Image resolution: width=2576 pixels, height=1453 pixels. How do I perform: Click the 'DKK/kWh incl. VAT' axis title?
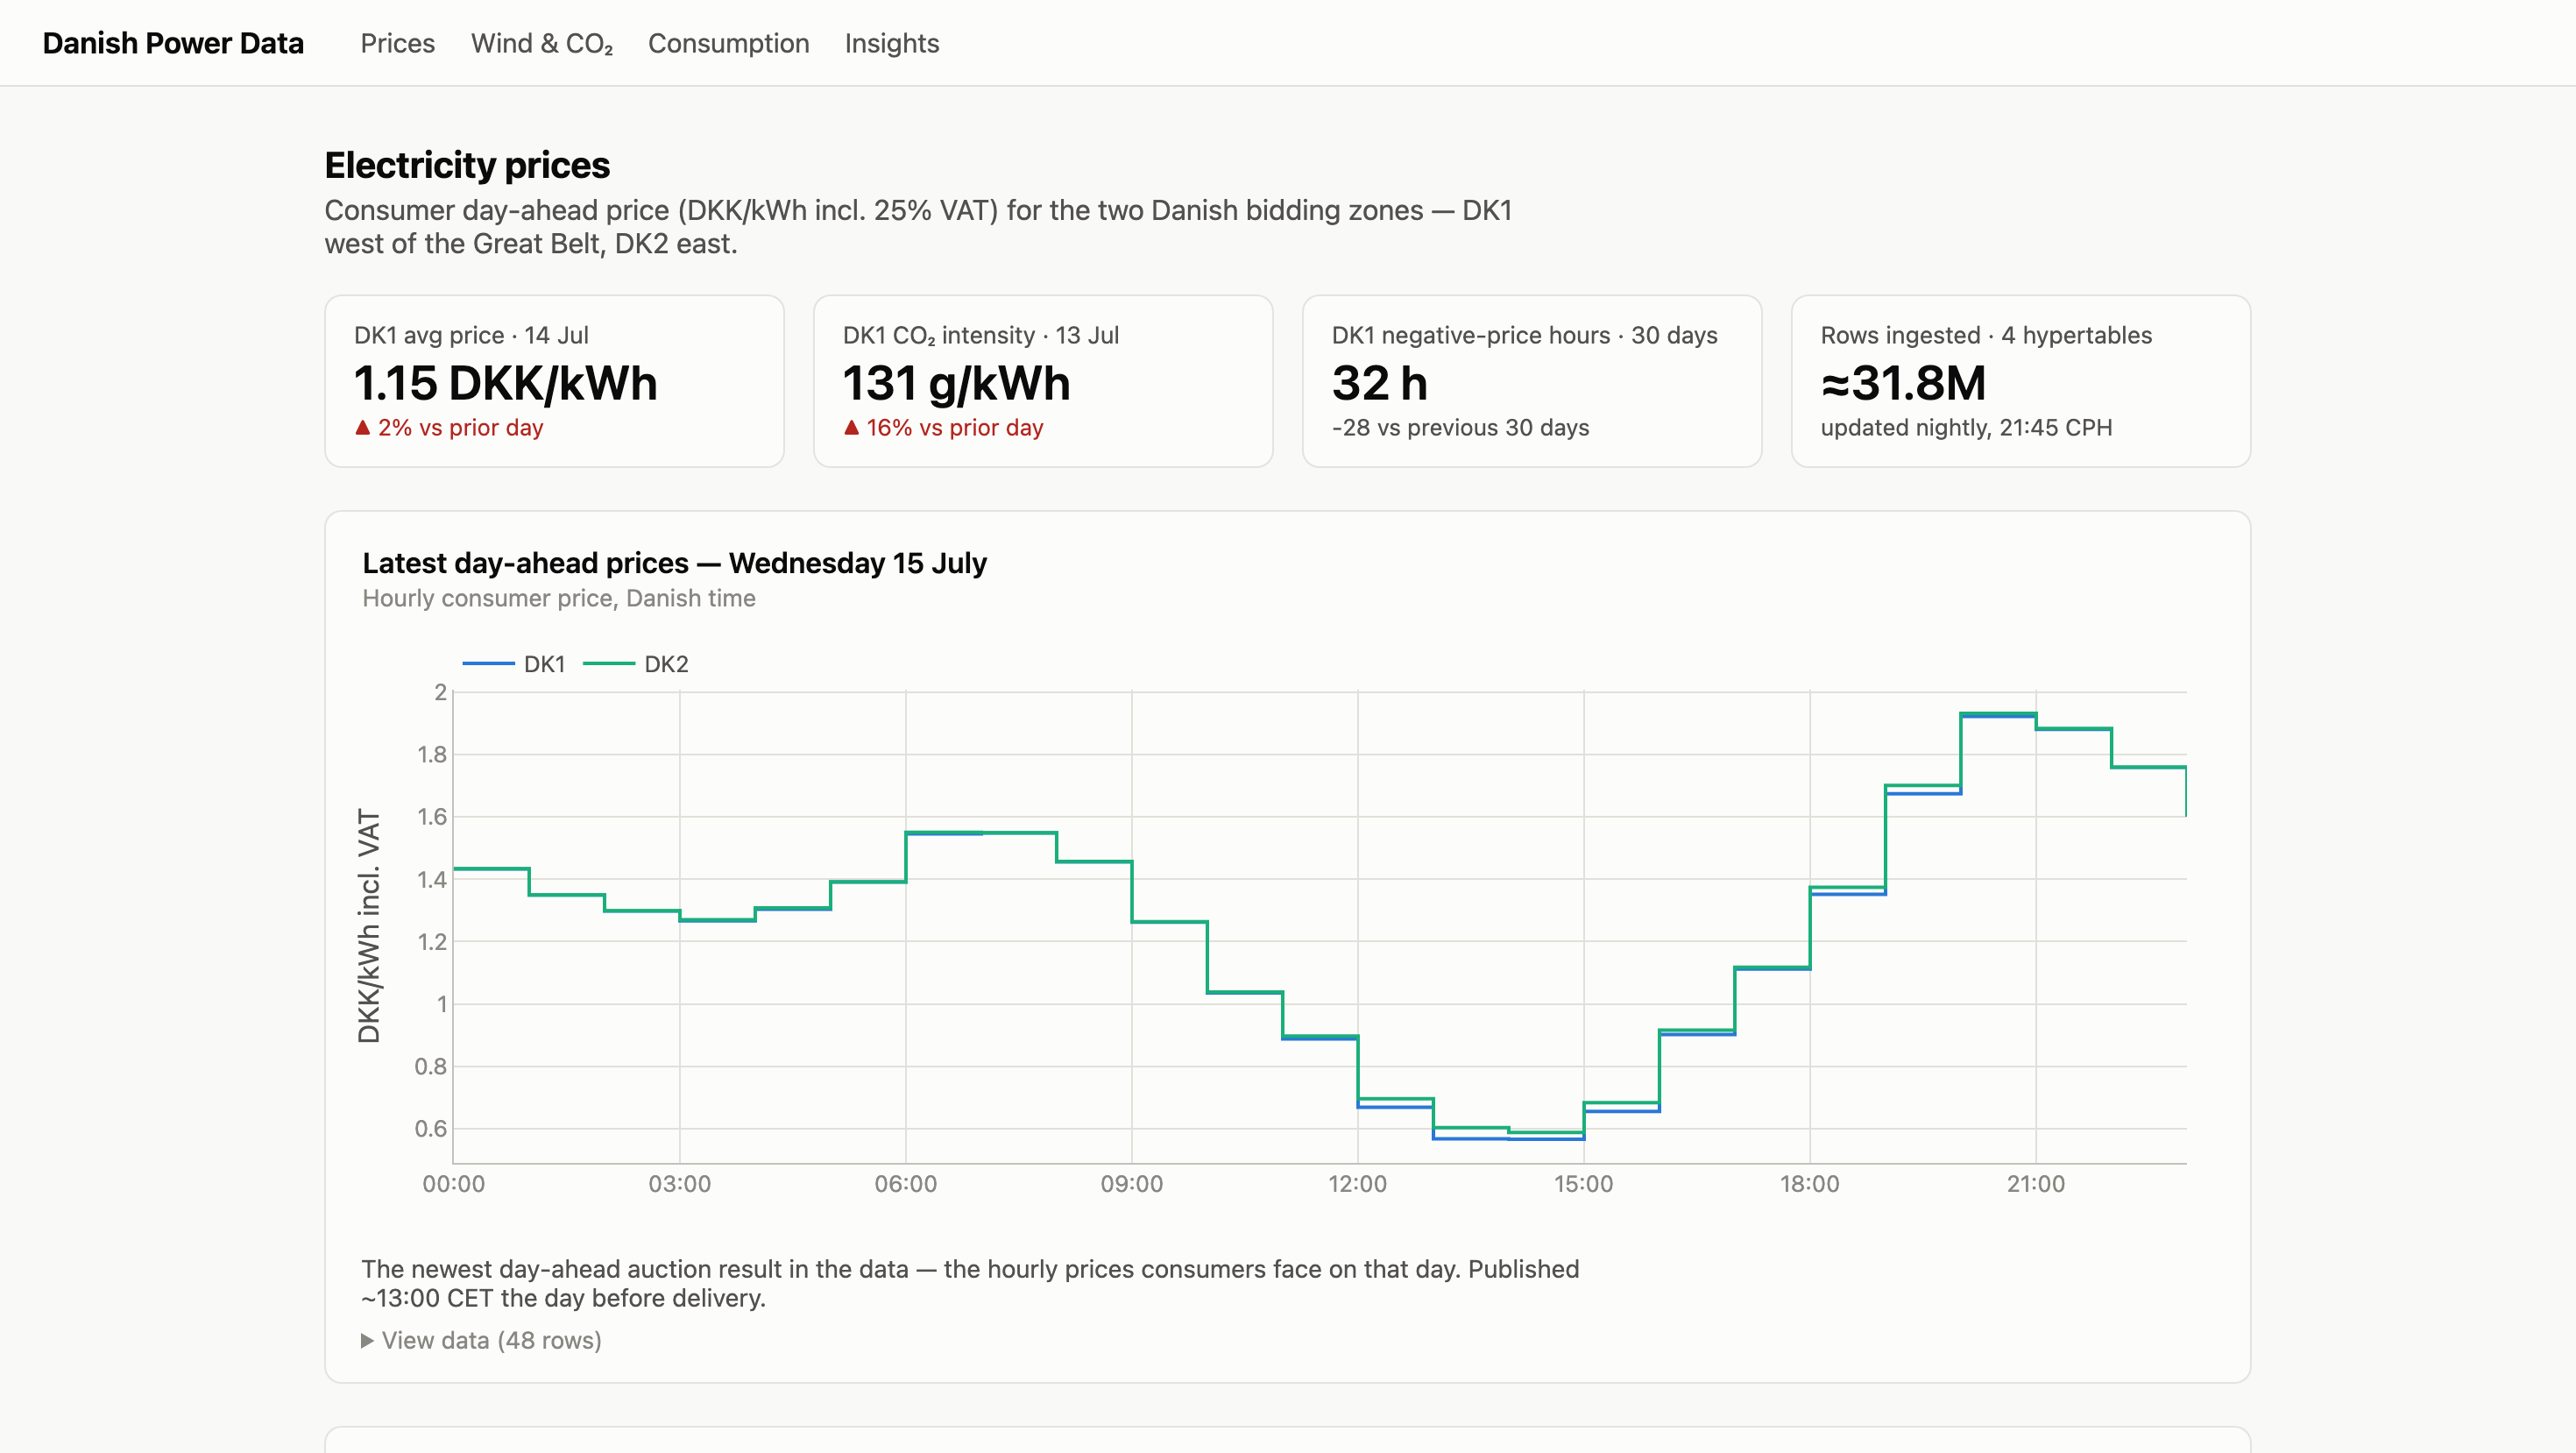(369, 926)
